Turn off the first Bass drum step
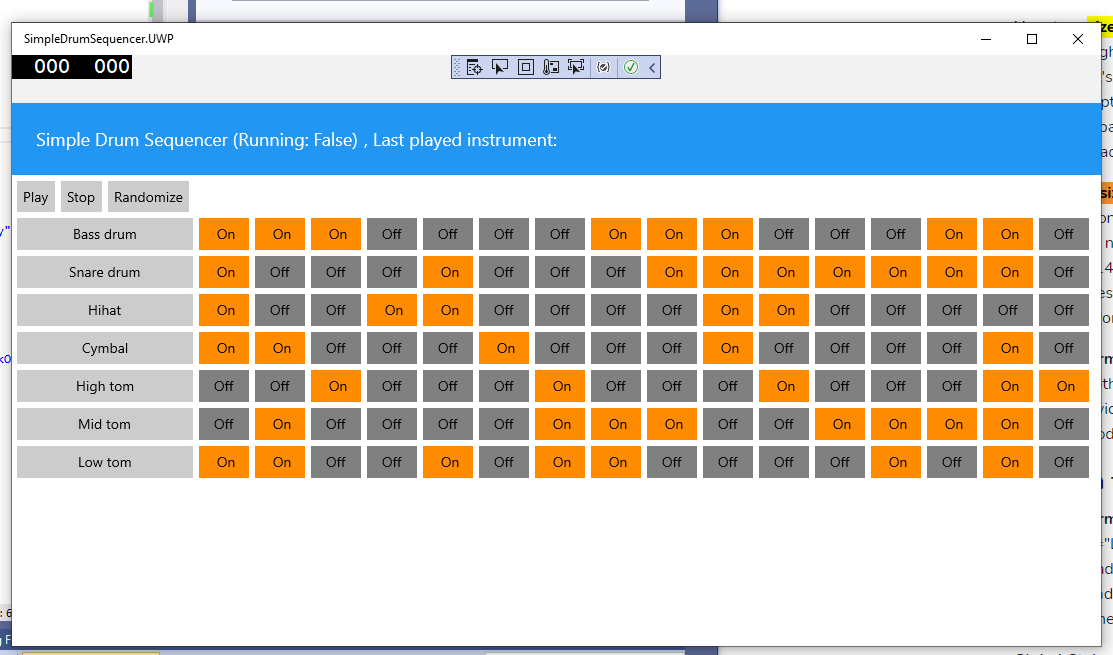Image resolution: width=1113 pixels, height=655 pixels. (x=224, y=234)
